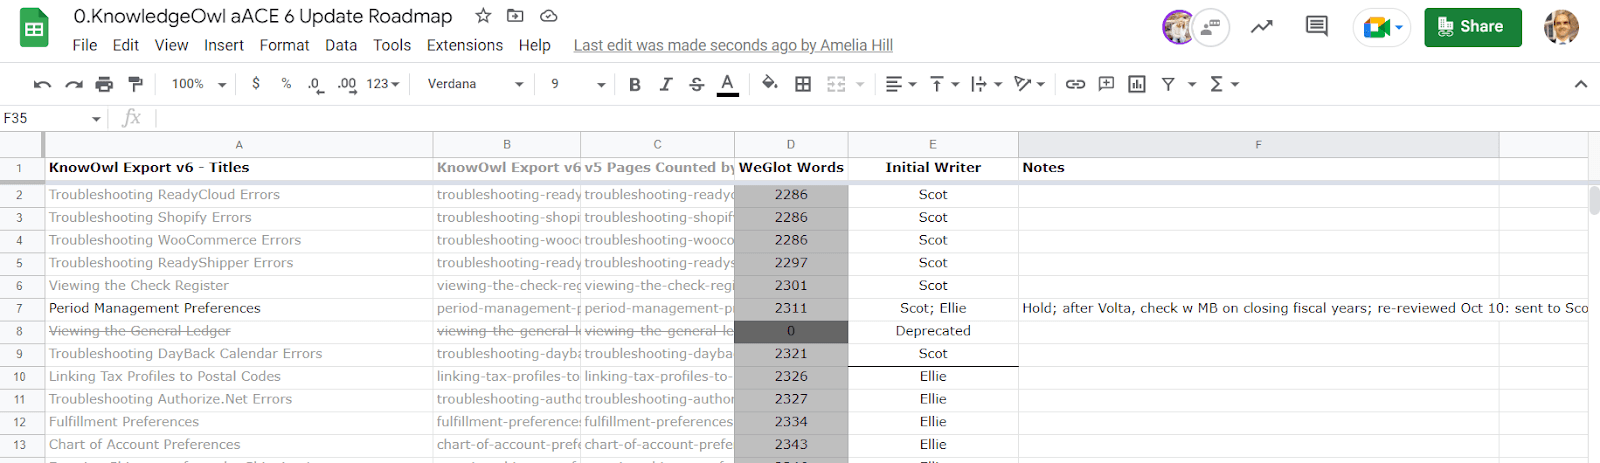Select the row 7 header
Image resolution: width=1600 pixels, height=463 pixels.
tap(19, 308)
